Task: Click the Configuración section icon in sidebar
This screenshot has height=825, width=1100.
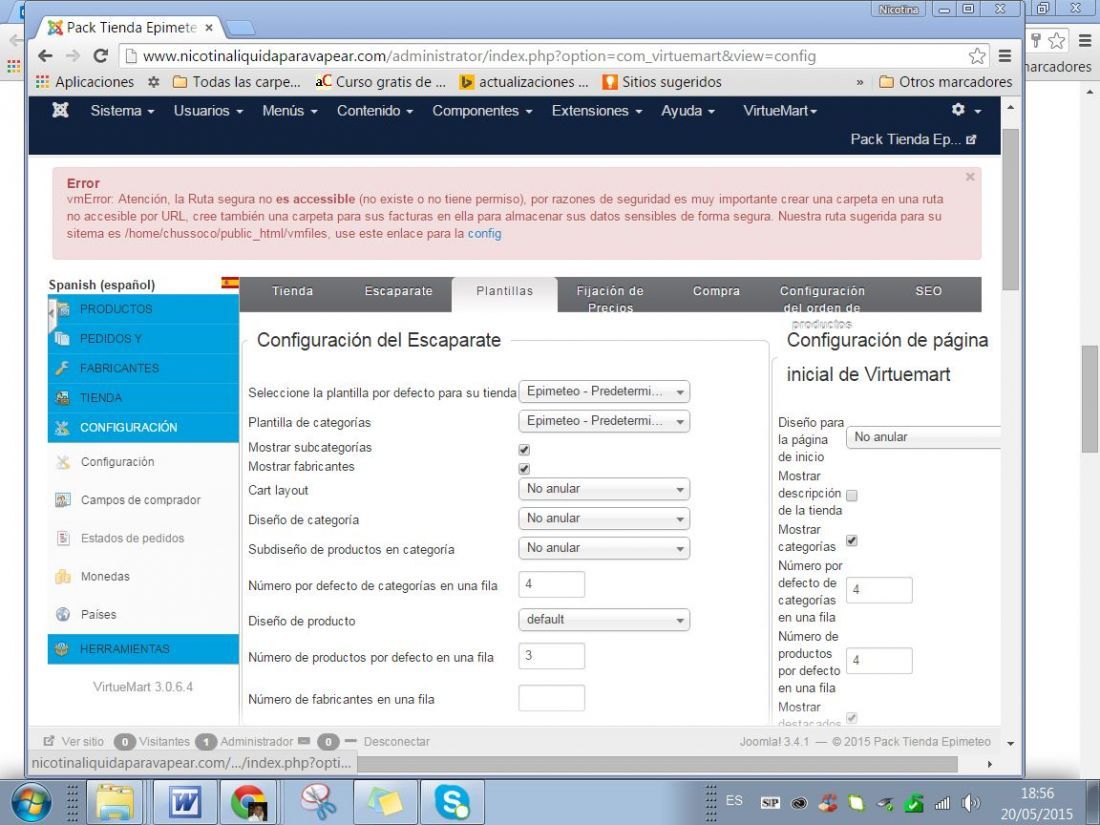Action: (x=62, y=427)
